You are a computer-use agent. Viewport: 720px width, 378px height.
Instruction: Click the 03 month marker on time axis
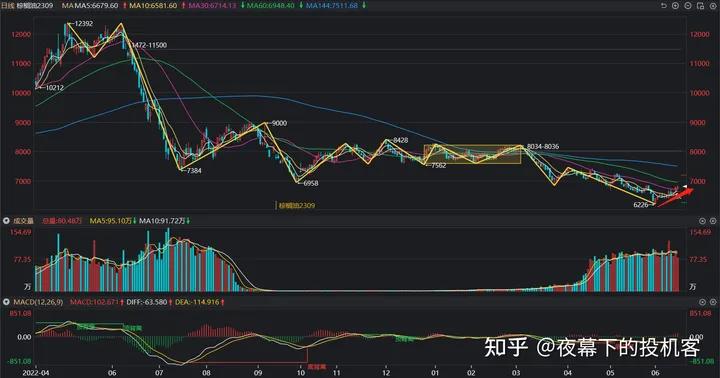[x=517, y=372]
